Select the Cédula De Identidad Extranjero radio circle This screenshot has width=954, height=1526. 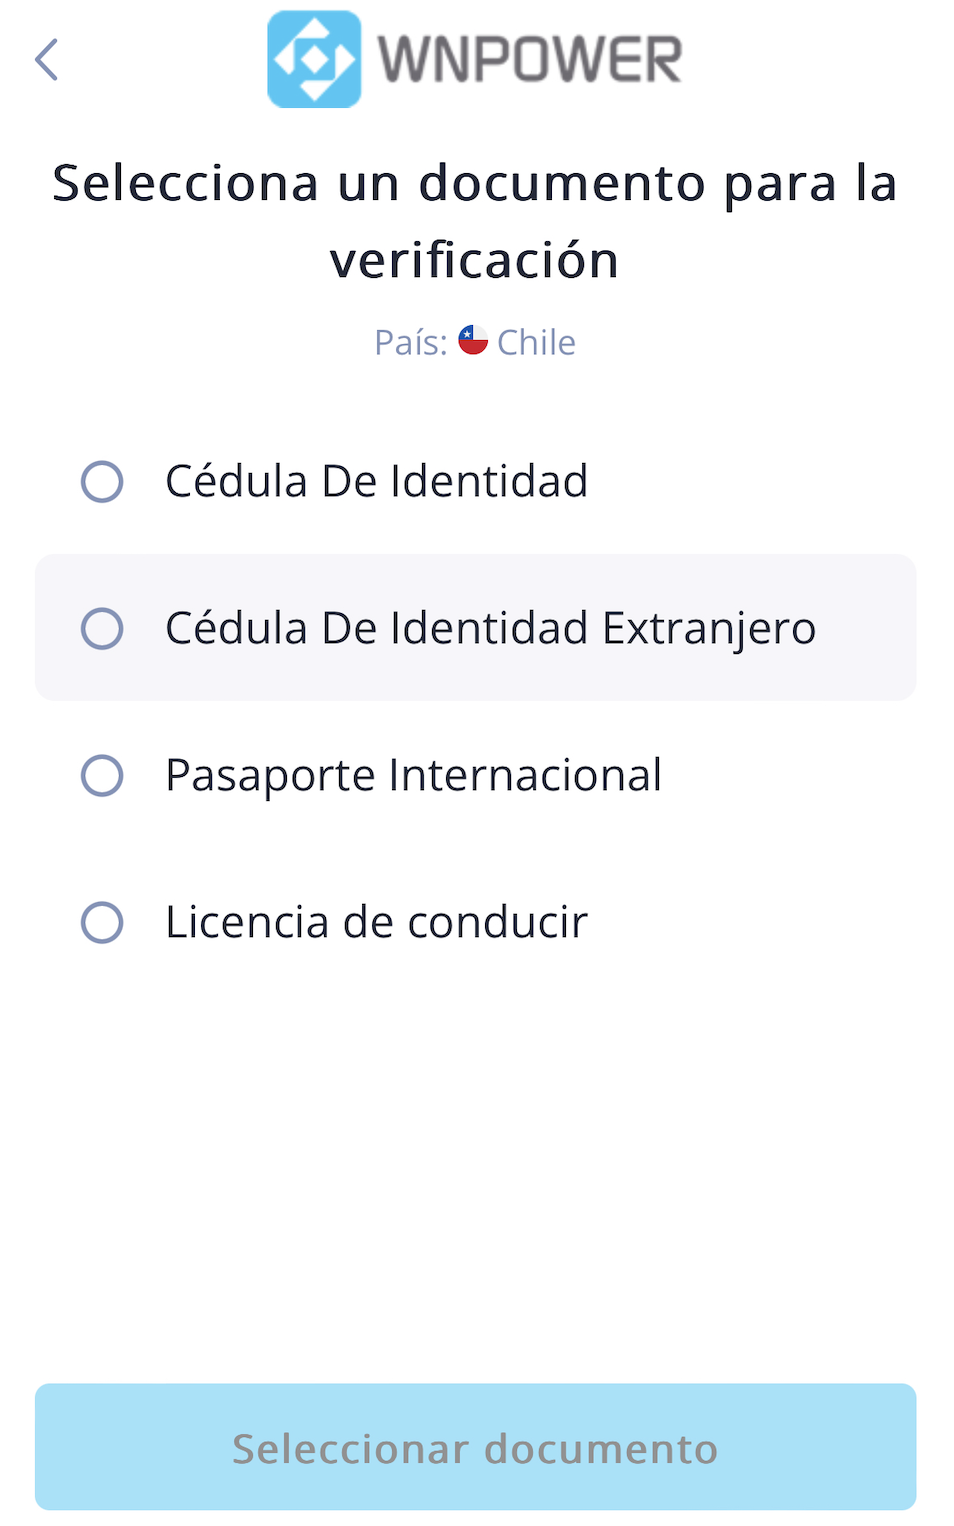tap(102, 629)
